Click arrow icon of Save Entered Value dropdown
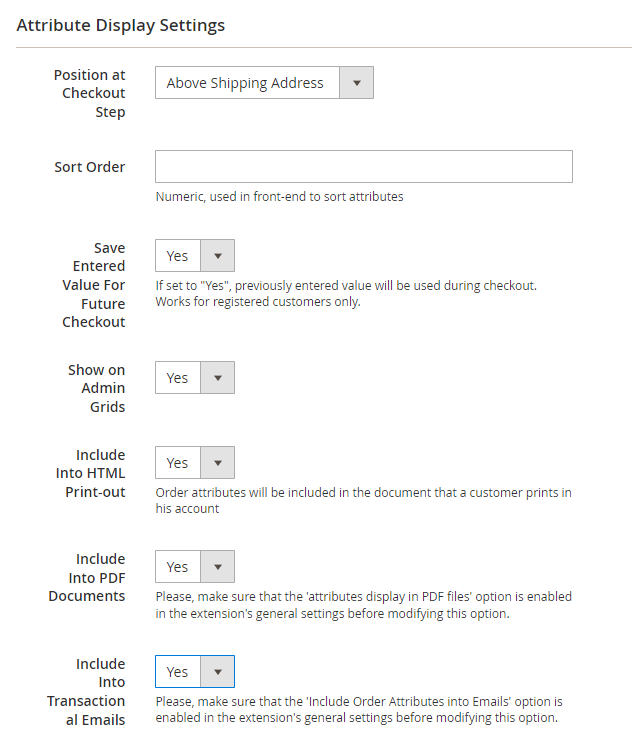Screen dimensions: 632x740 click(217, 256)
